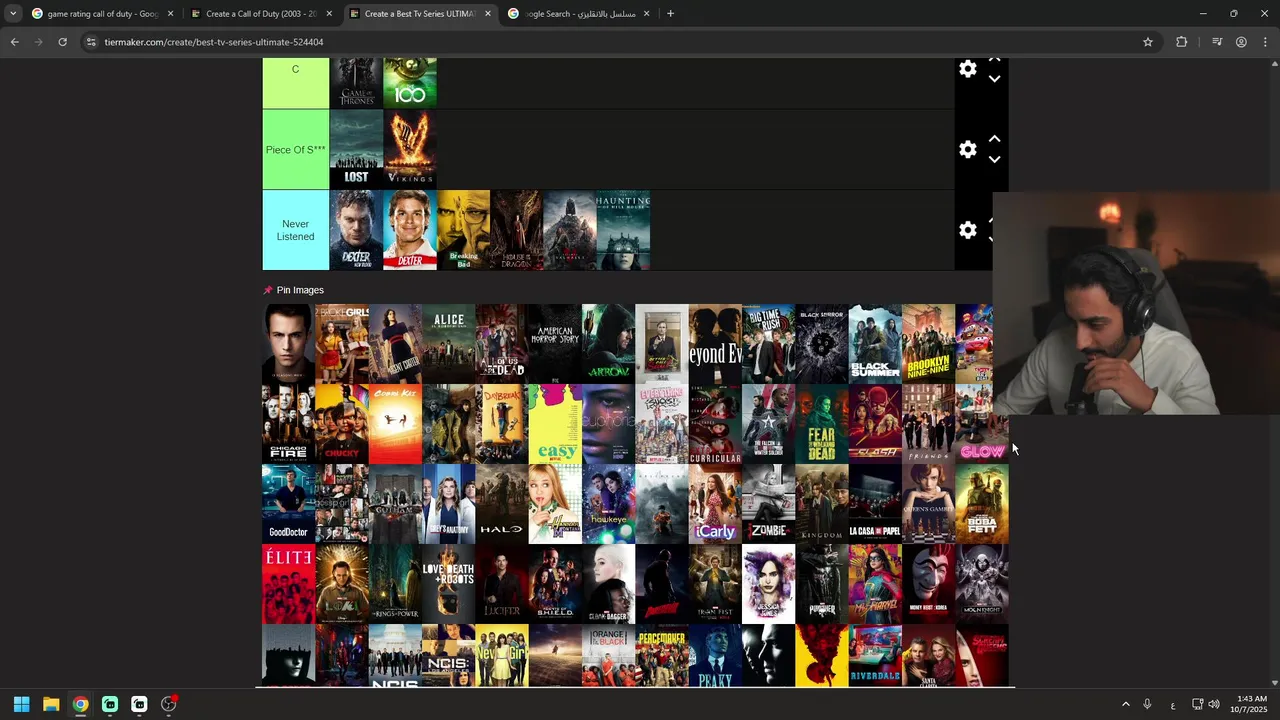The image size is (1280, 720).
Task: Open Windows Start menu
Action: [21, 704]
